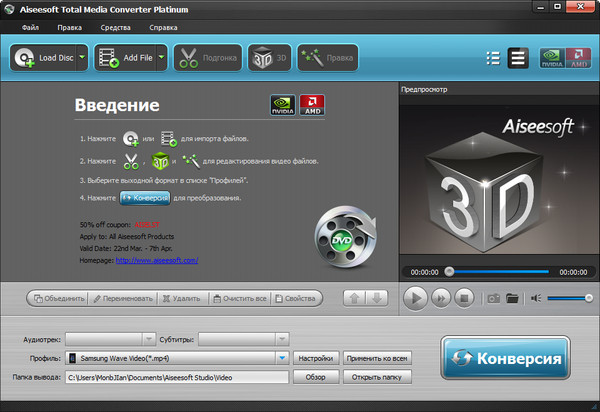Open the www.aiseesoft.com homepage link

[156, 260]
